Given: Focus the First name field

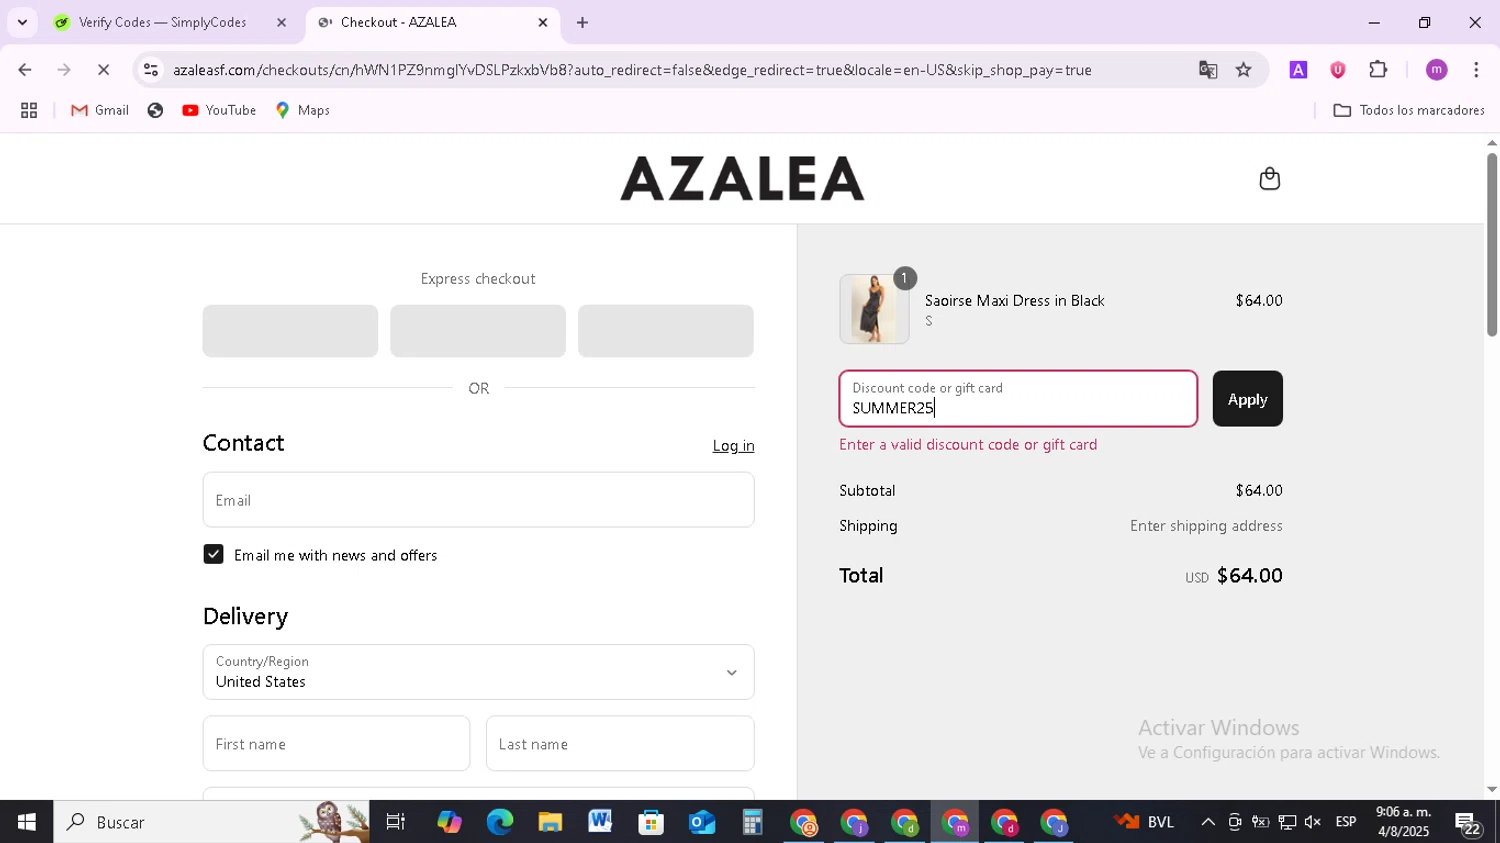Looking at the screenshot, I should point(336,744).
